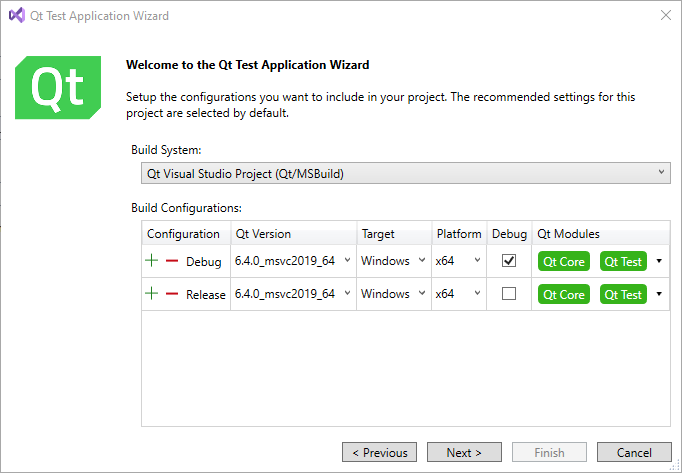Click the Platform column header

tap(459, 234)
